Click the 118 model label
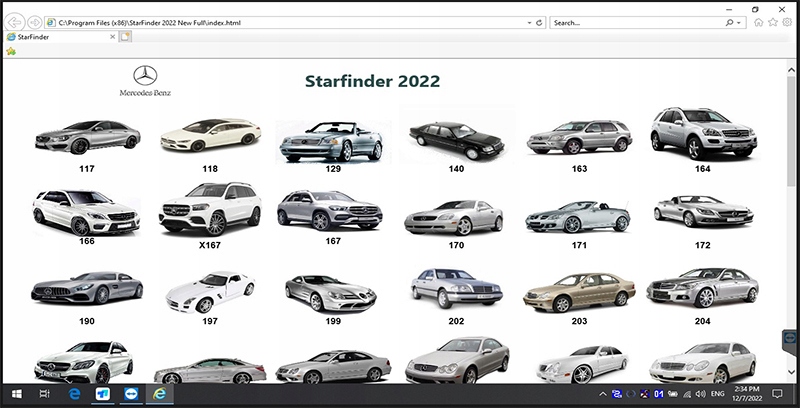 pos(210,169)
